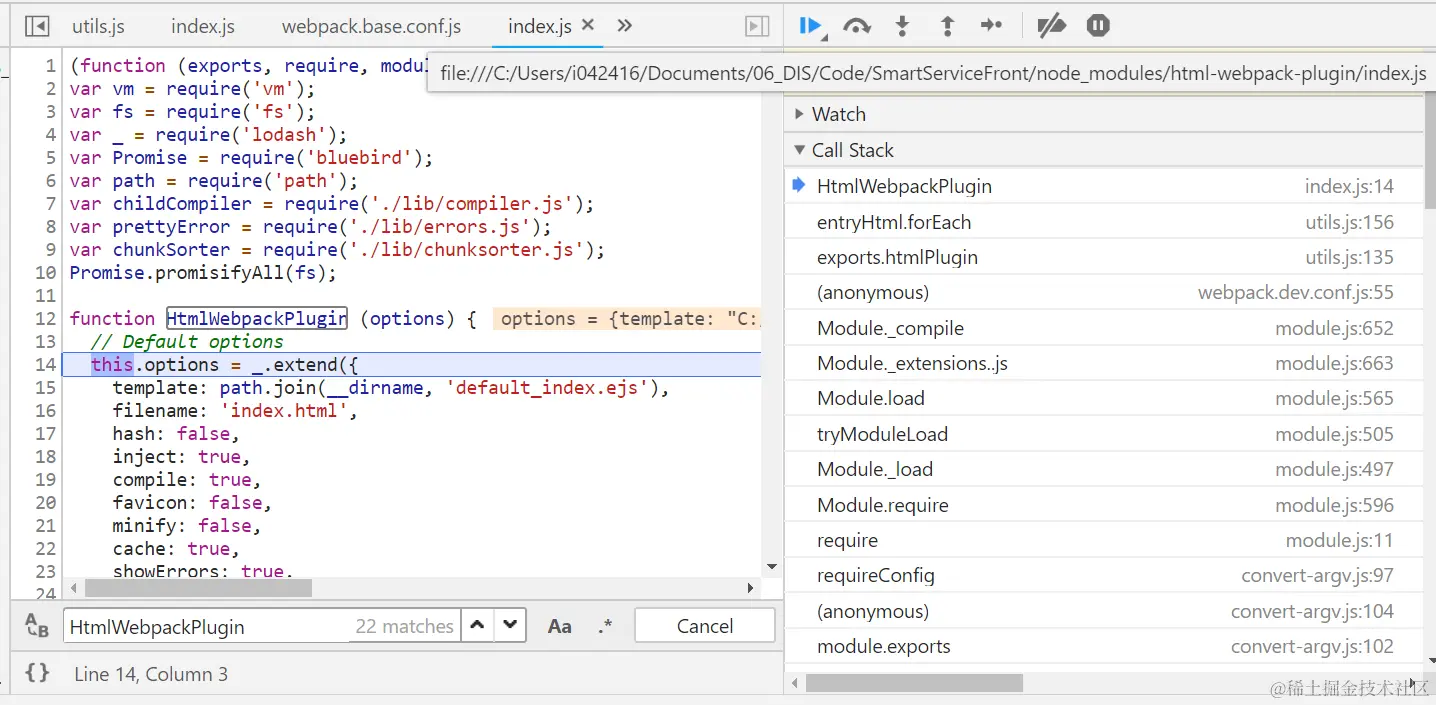This screenshot has width=1436, height=705.
Task: Select the active index.js tab
Action: [x=539, y=27]
